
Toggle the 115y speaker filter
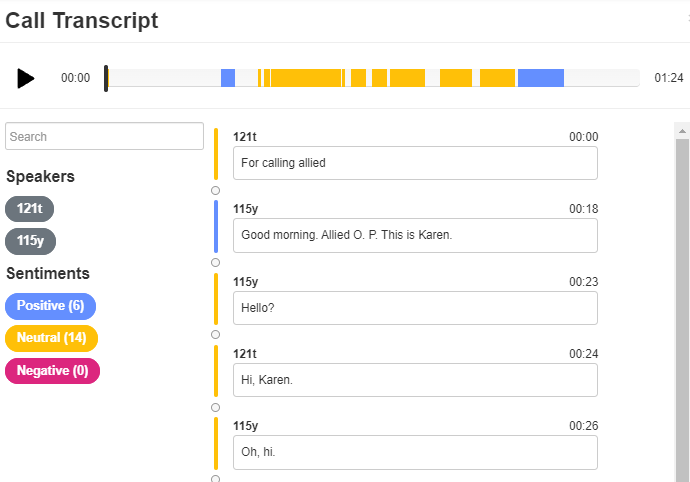tap(30, 241)
